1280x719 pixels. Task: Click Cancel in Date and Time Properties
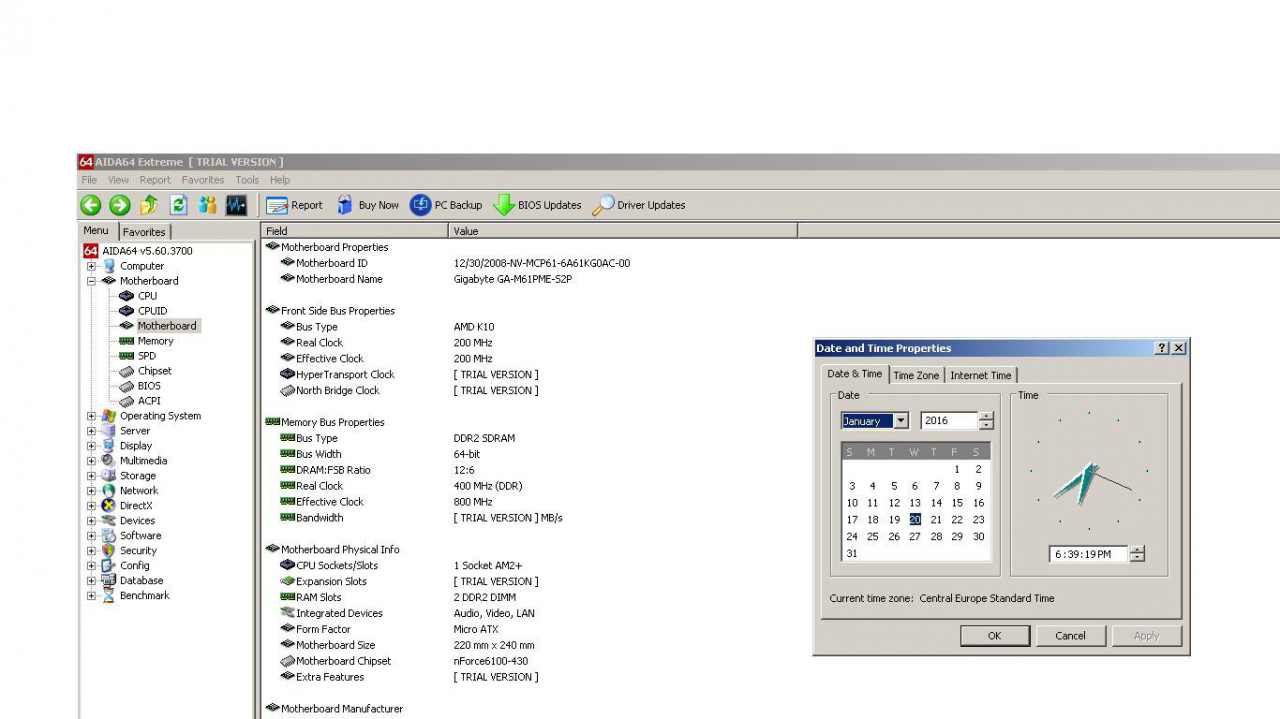[x=1070, y=636]
